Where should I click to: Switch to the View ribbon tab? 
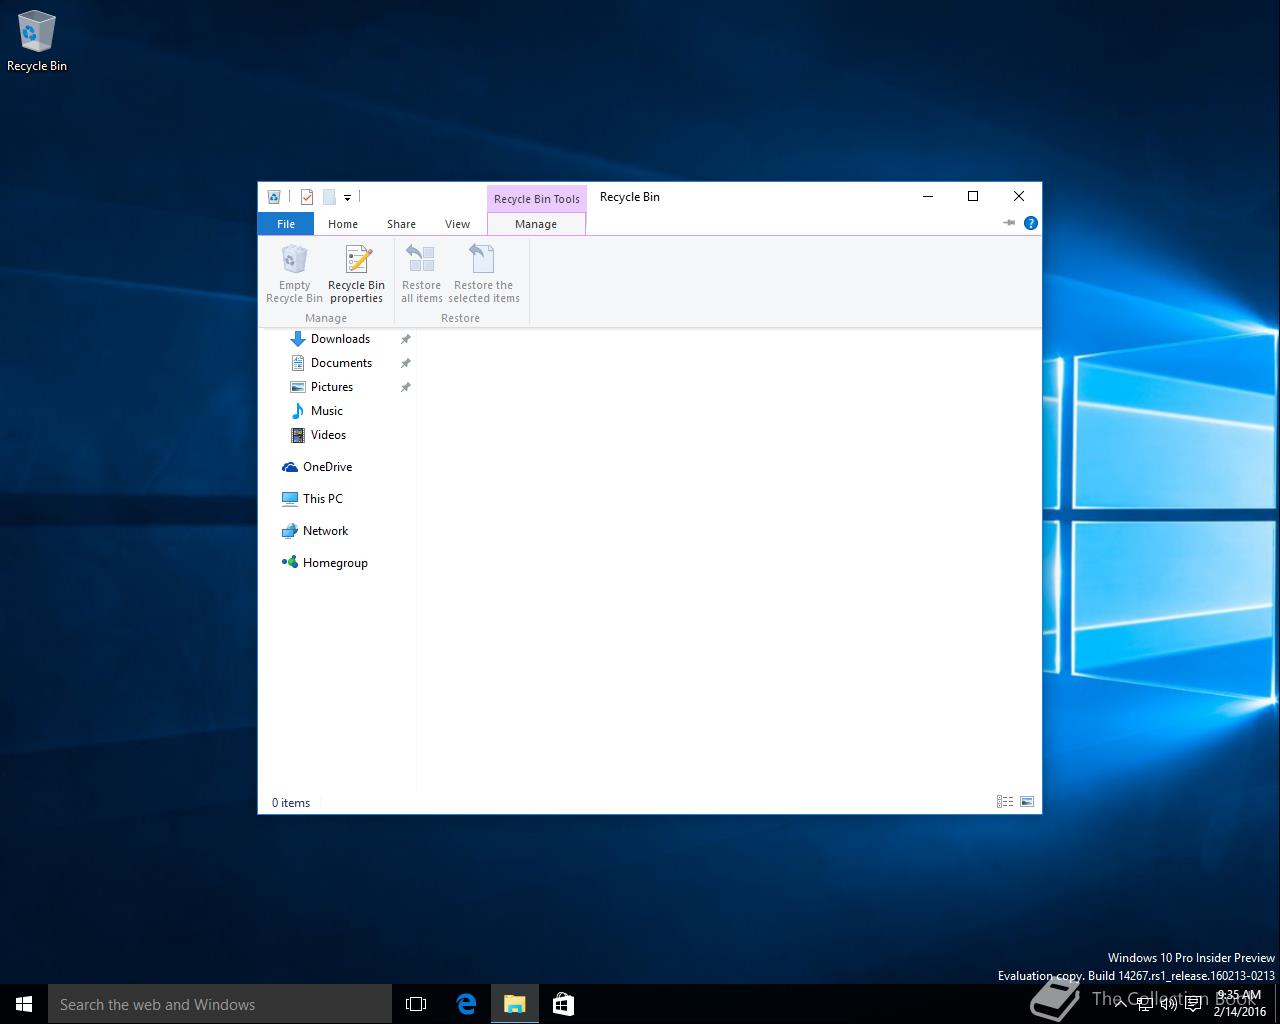(457, 224)
